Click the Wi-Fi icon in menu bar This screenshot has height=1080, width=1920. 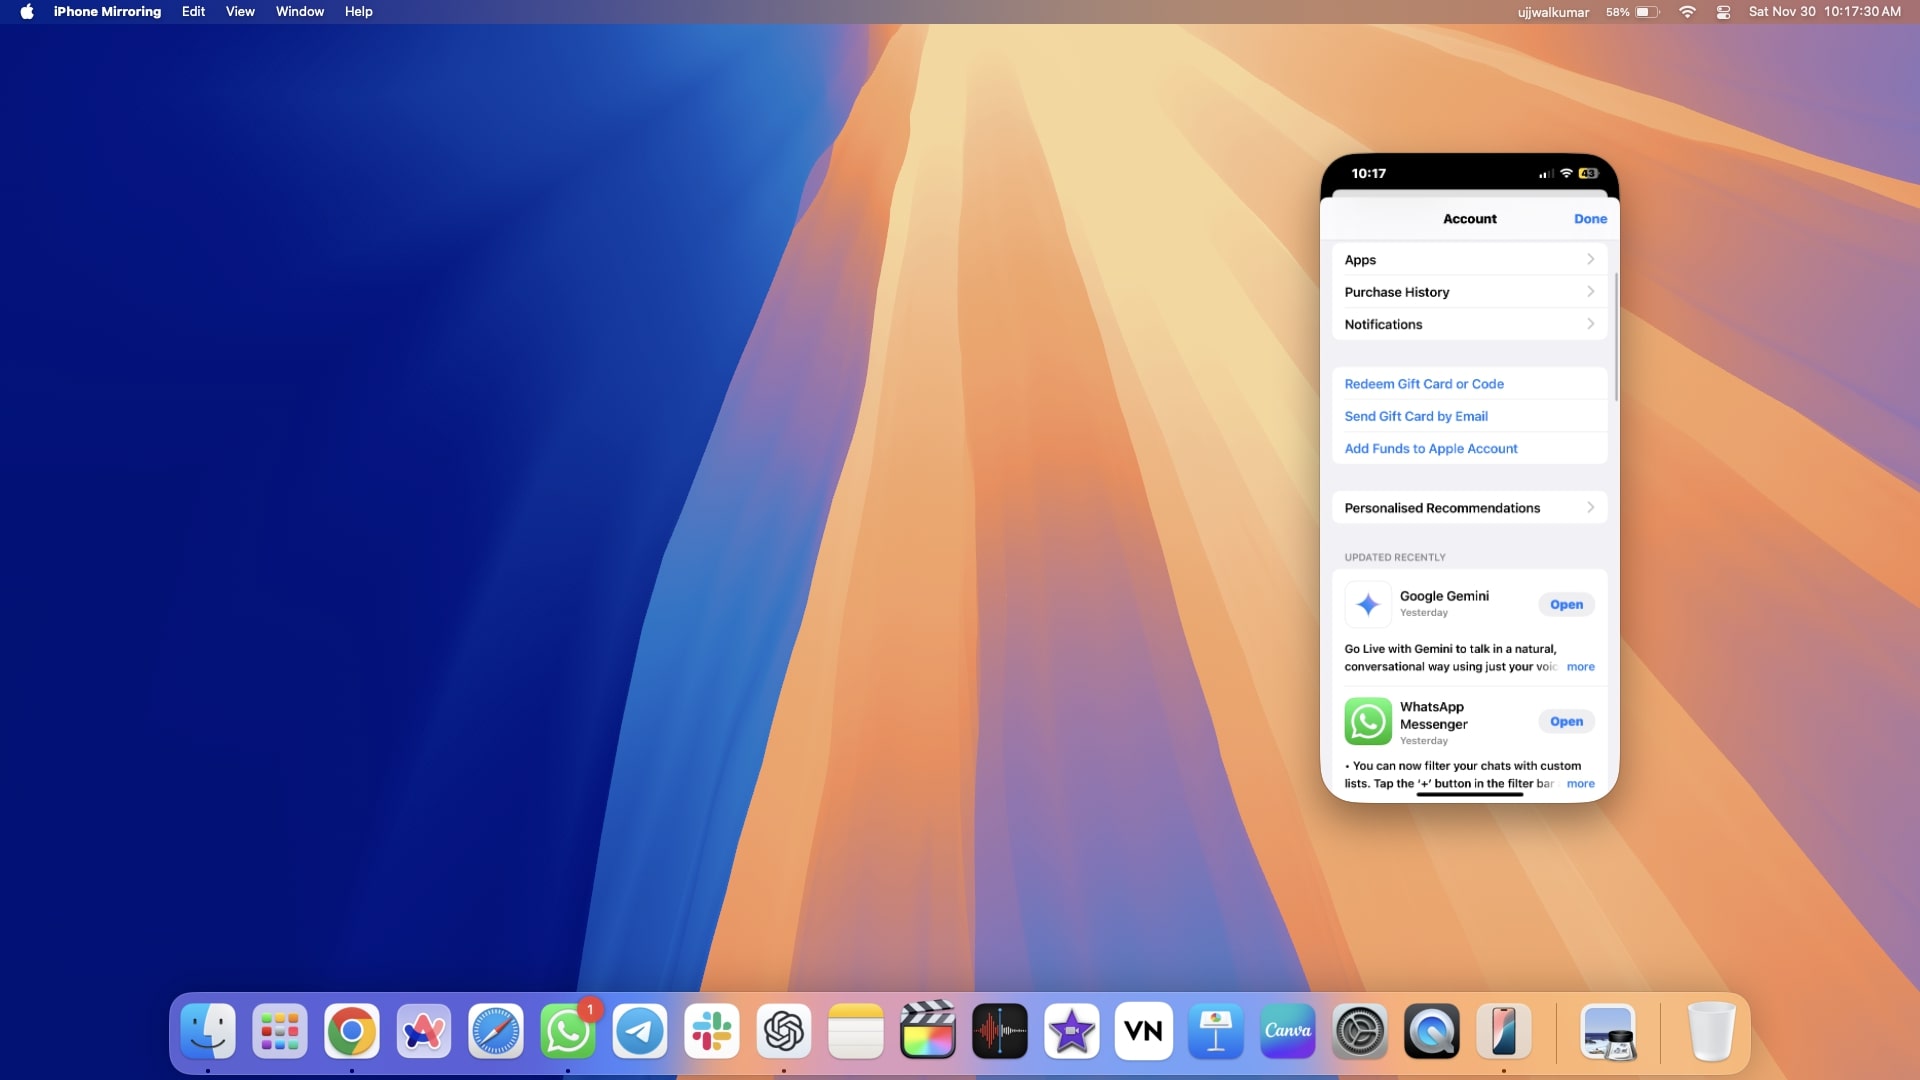click(1687, 12)
